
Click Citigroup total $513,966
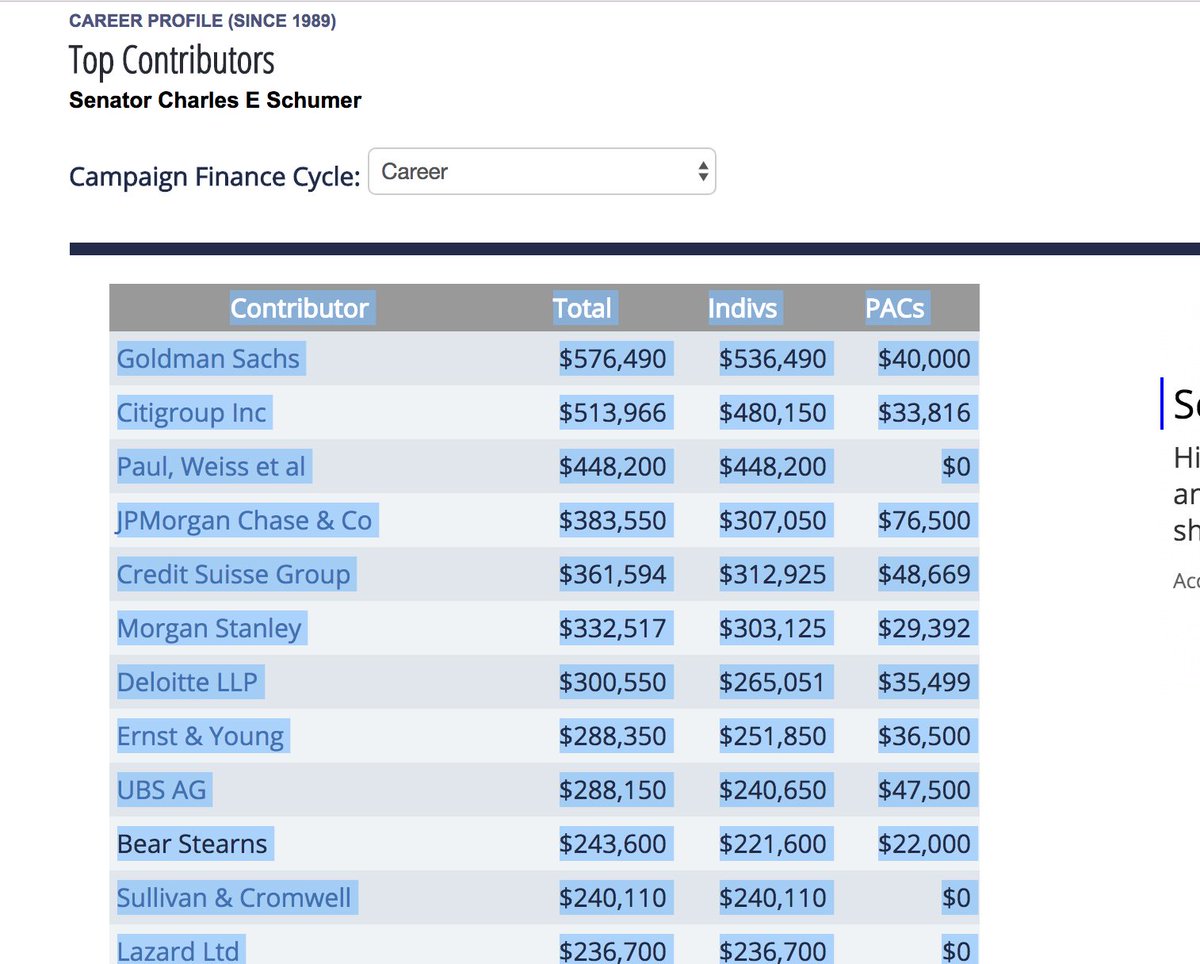tap(613, 412)
